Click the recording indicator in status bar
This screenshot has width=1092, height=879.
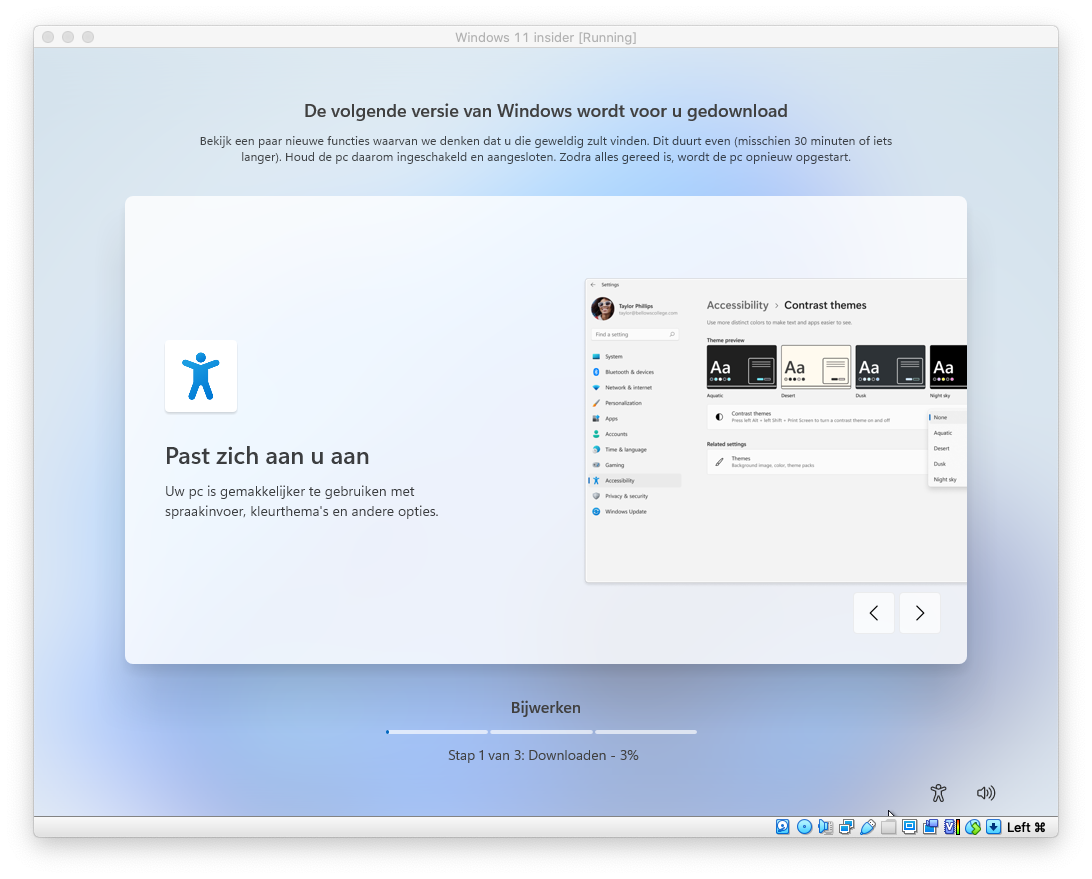coord(930,827)
